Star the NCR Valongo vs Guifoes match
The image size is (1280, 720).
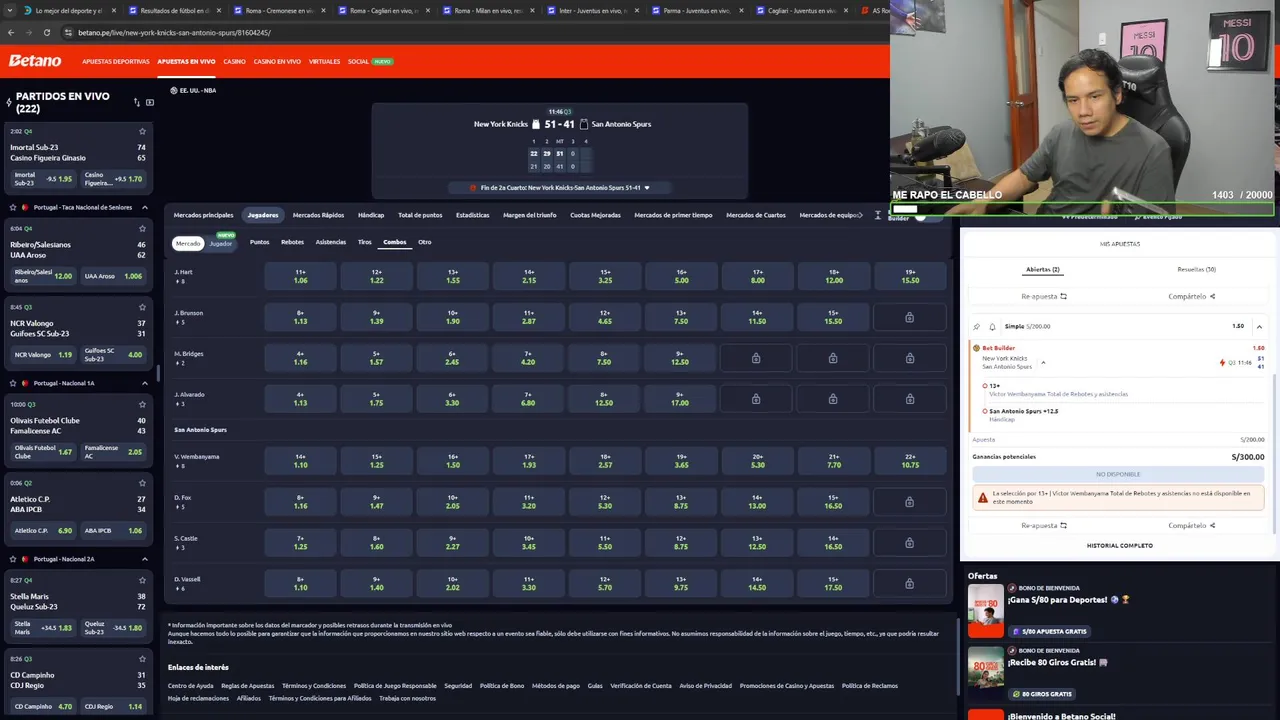(142, 307)
